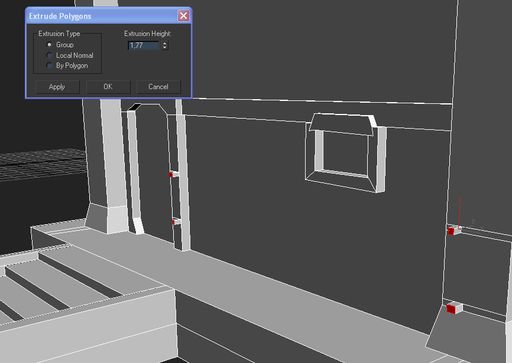The width and height of the screenshot is (512, 363).
Task: Confirm extrusion with the OK button
Action: [x=108, y=87]
